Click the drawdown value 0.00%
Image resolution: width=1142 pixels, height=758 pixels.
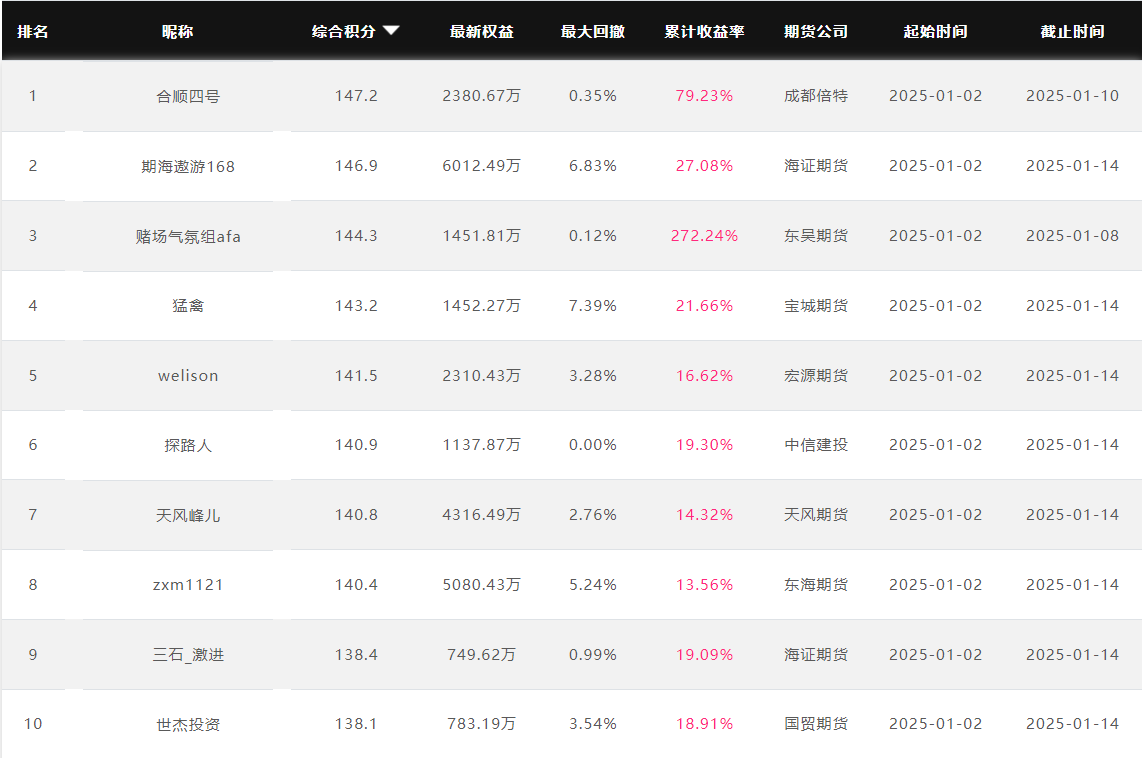pyautogui.click(x=593, y=445)
